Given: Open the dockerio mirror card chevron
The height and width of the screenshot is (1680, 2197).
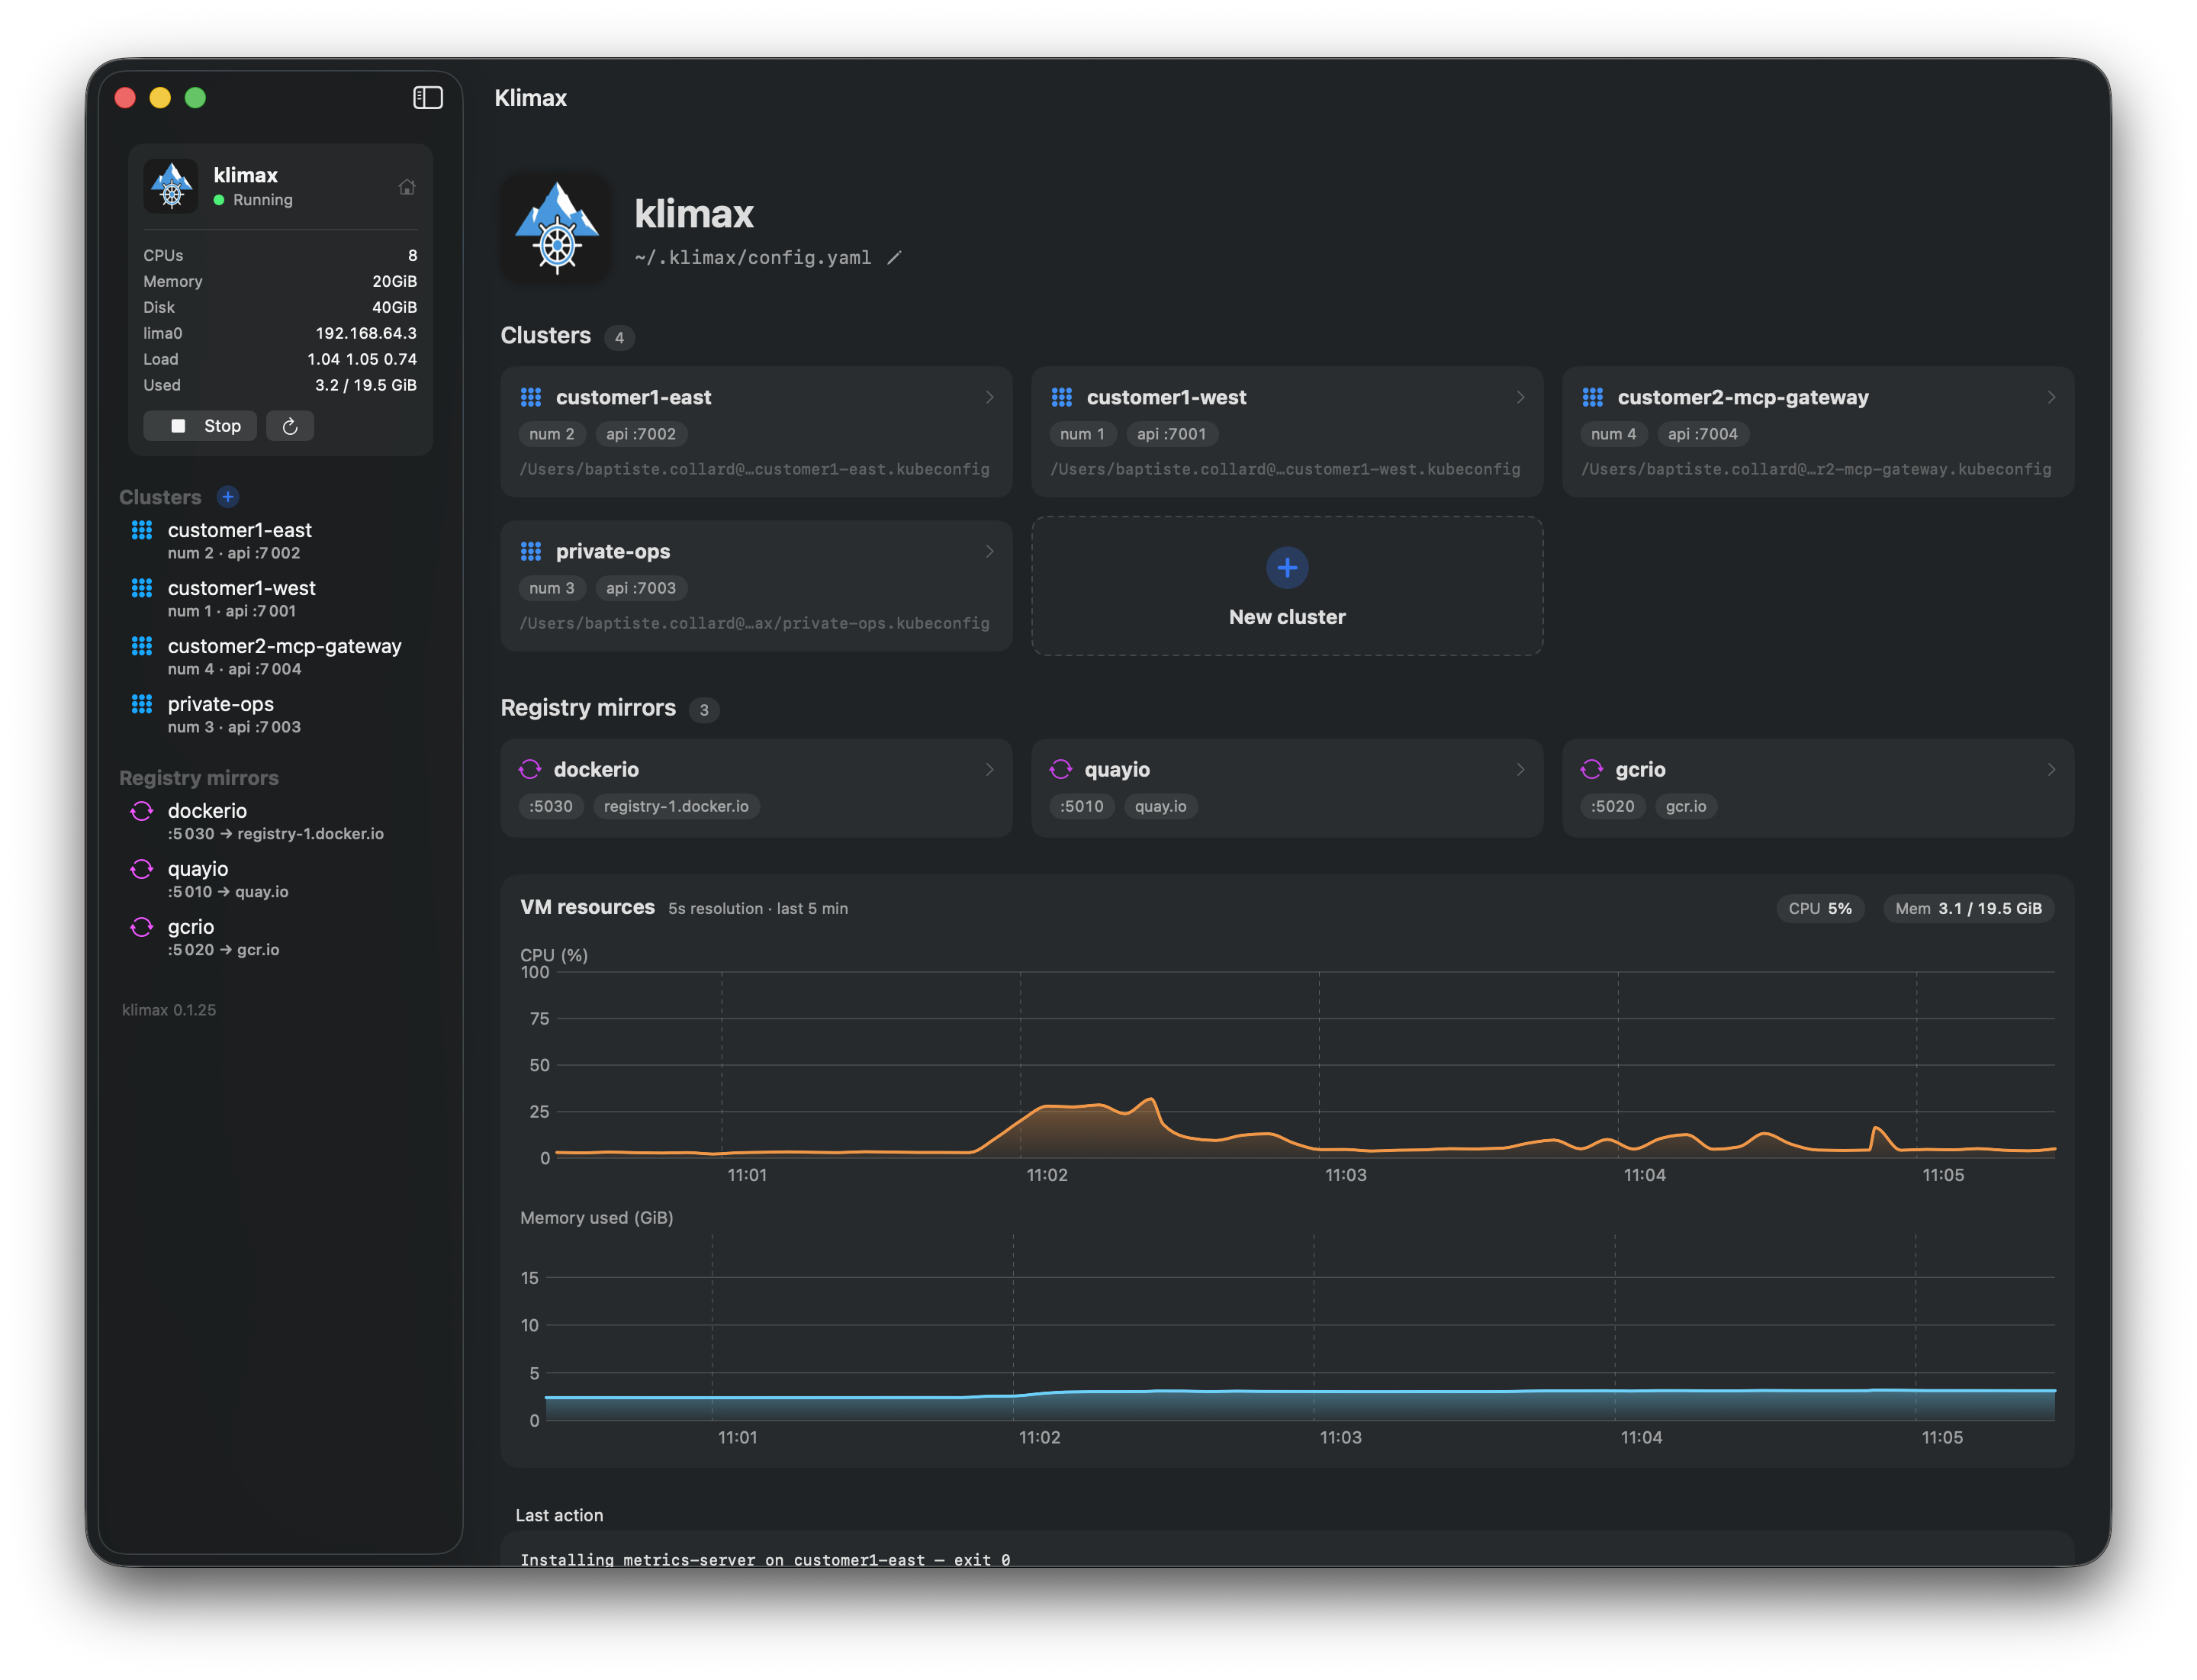Looking at the screenshot, I should [990, 769].
